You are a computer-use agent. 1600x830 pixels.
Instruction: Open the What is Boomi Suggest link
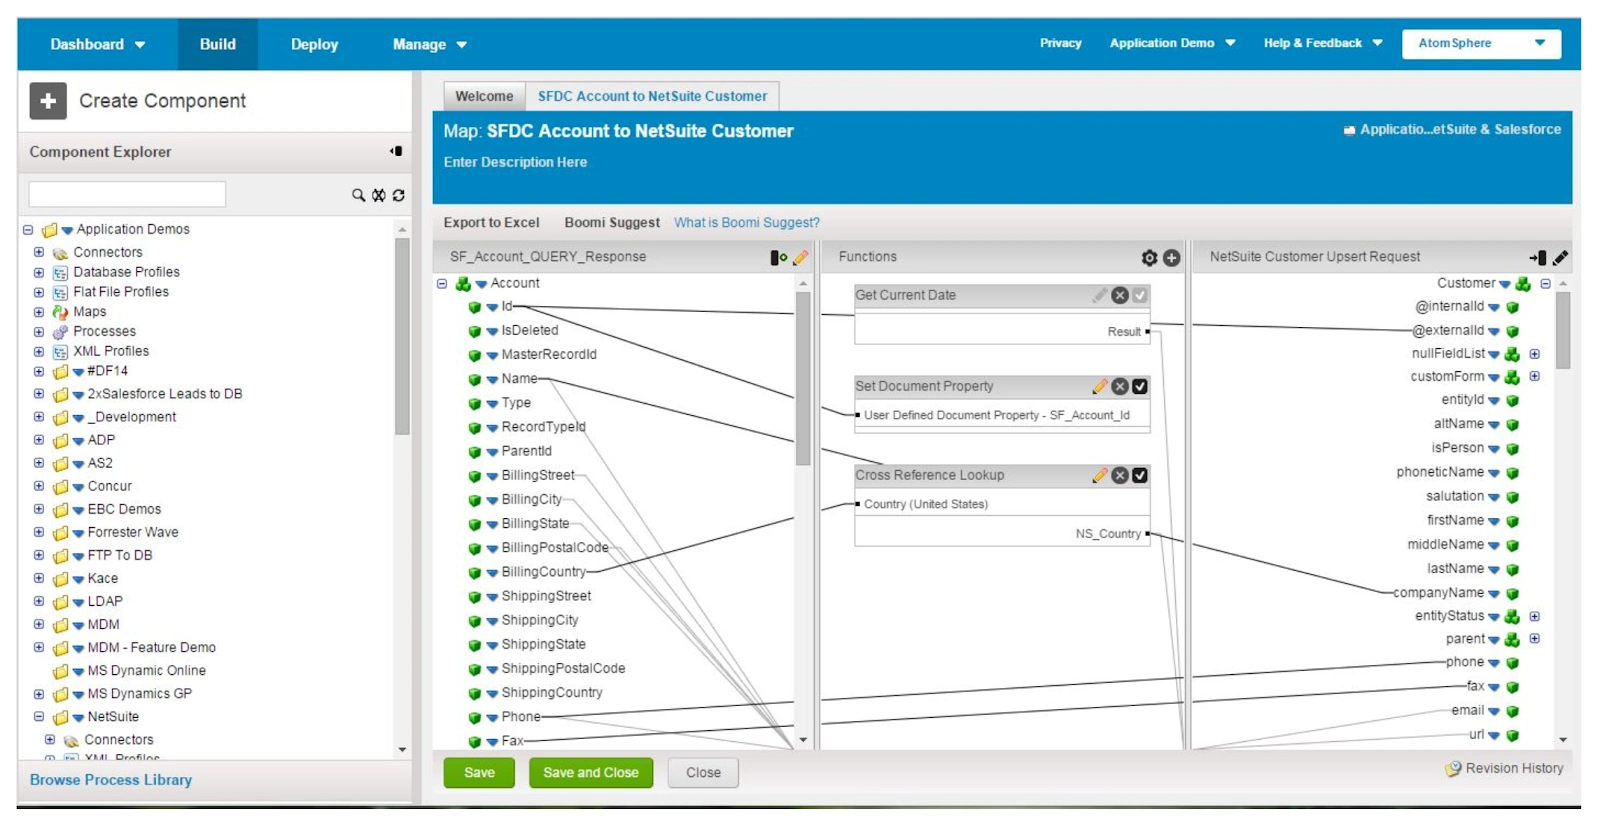click(746, 223)
